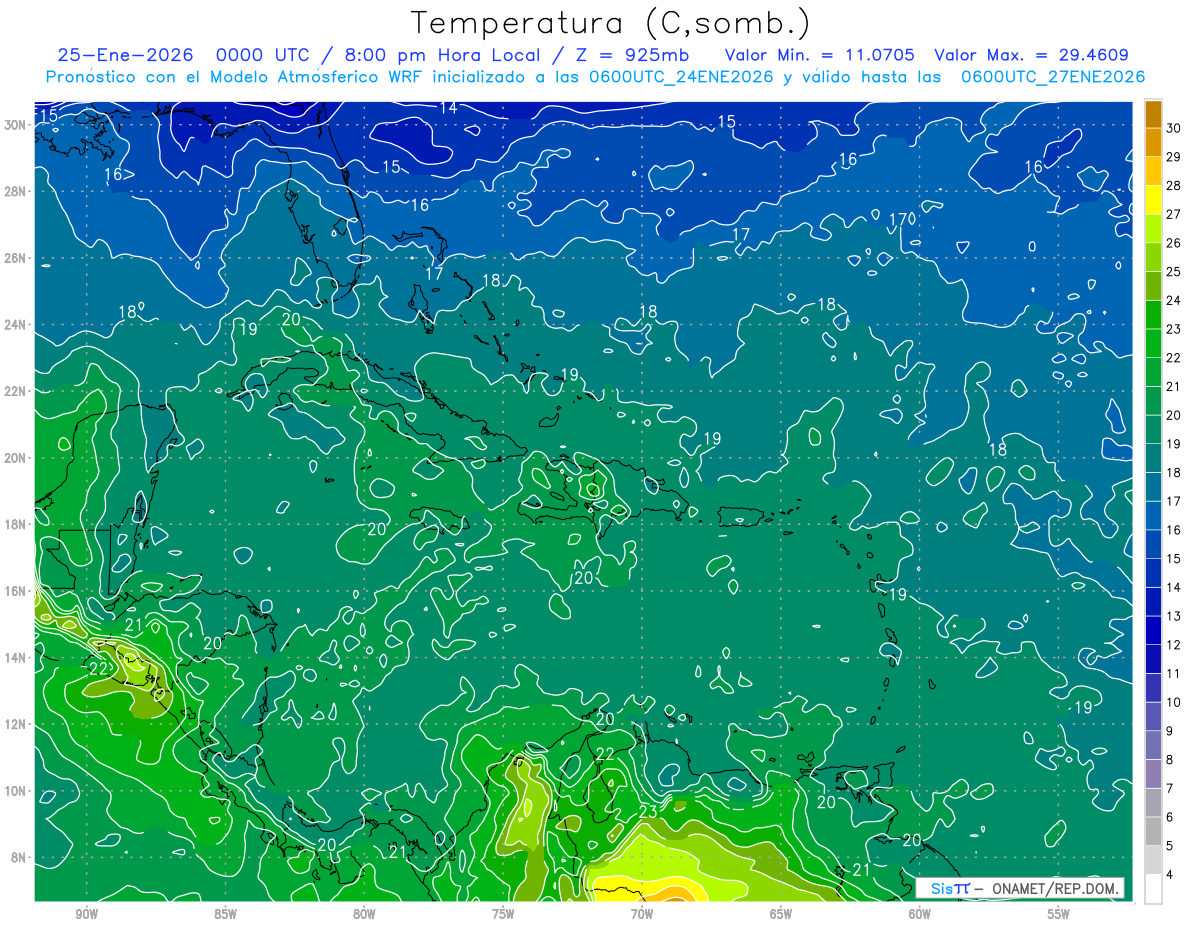Click the '60W' longitude axis label
The height and width of the screenshot is (927, 1200).
pyautogui.click(x=920, y=914)
